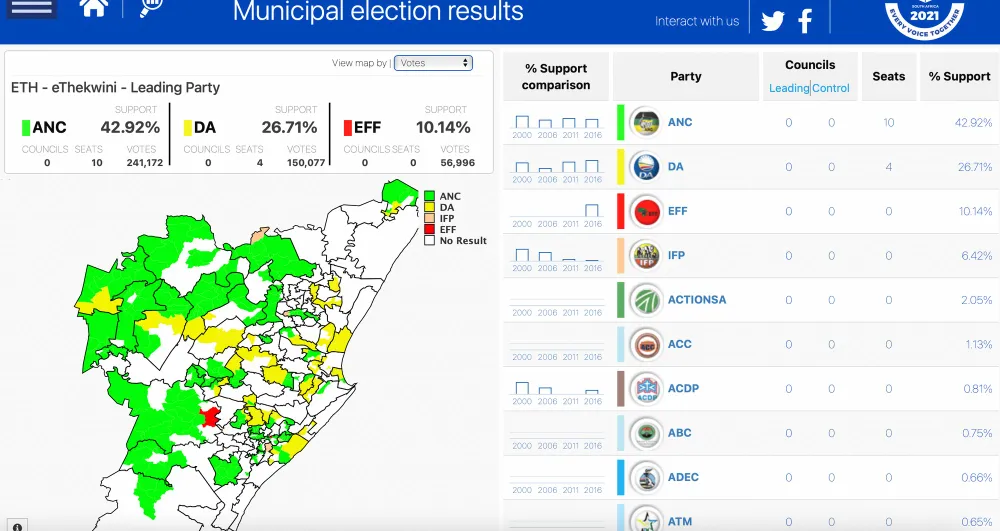Go to the home page icon

[x=94, y=8]
